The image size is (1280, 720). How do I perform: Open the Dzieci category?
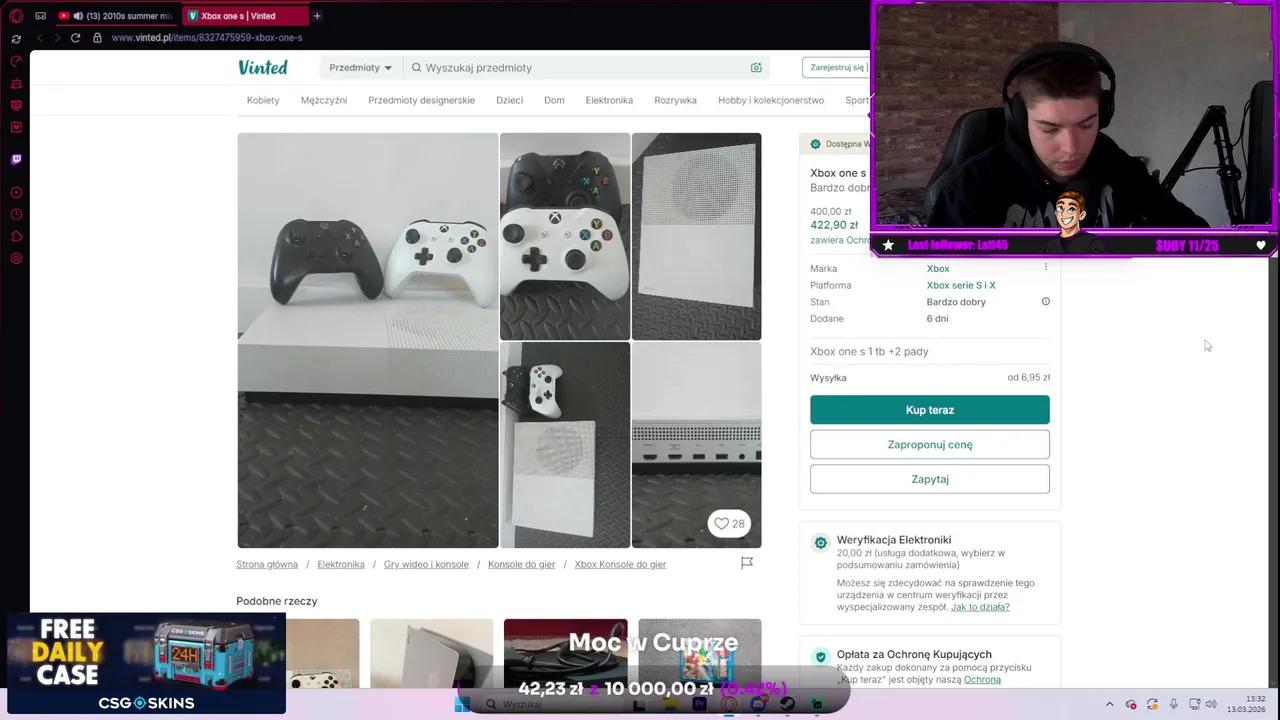pos(509,100)
